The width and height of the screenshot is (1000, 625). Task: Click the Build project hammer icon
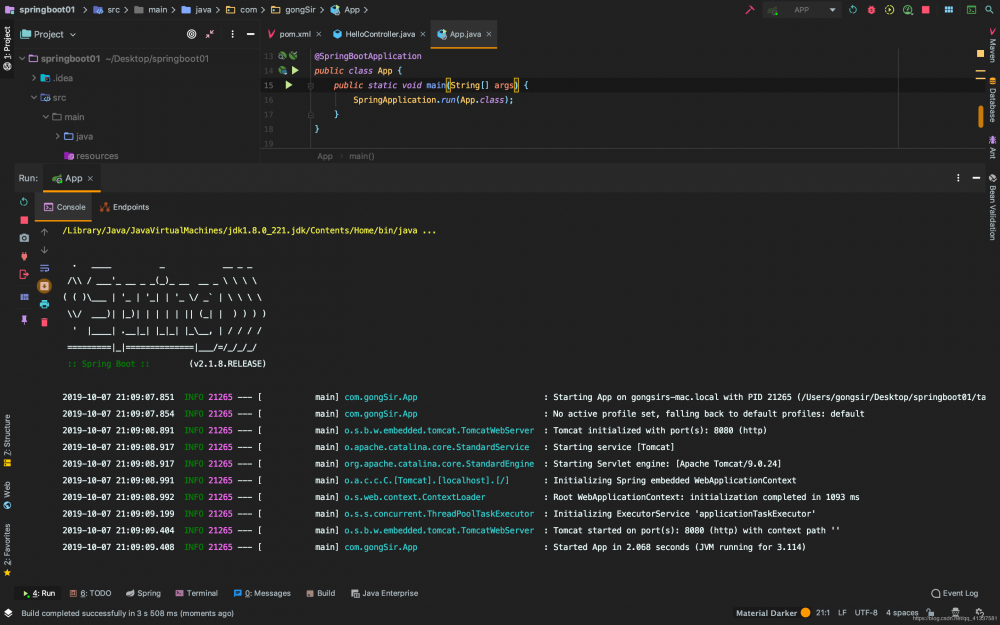point(749,10)
